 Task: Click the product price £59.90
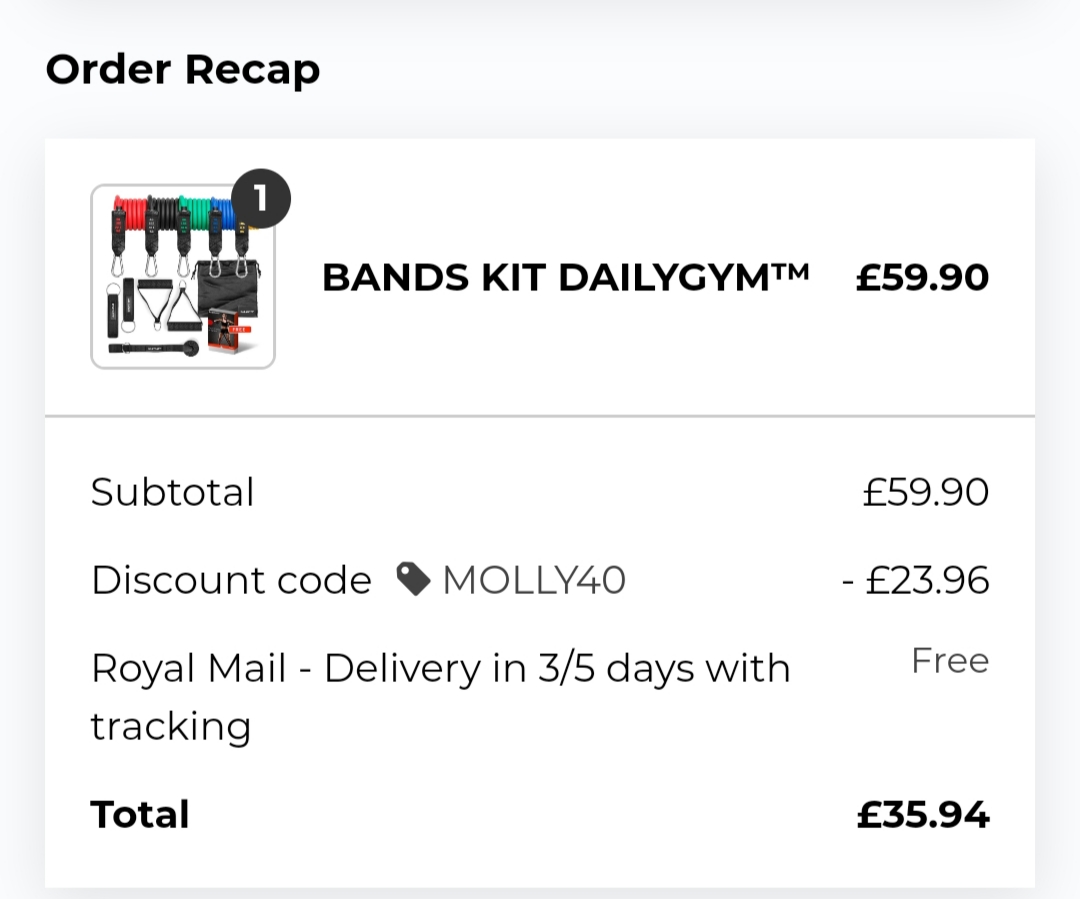922,278
